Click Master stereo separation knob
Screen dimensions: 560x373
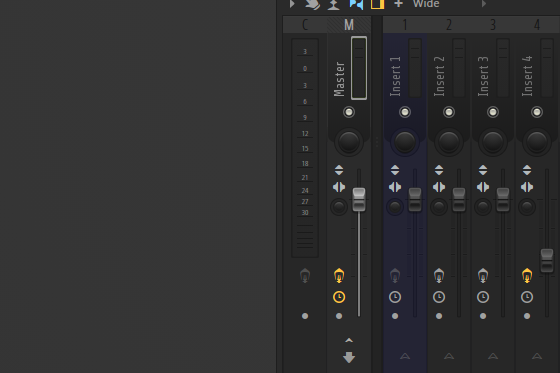pos(339,207)
